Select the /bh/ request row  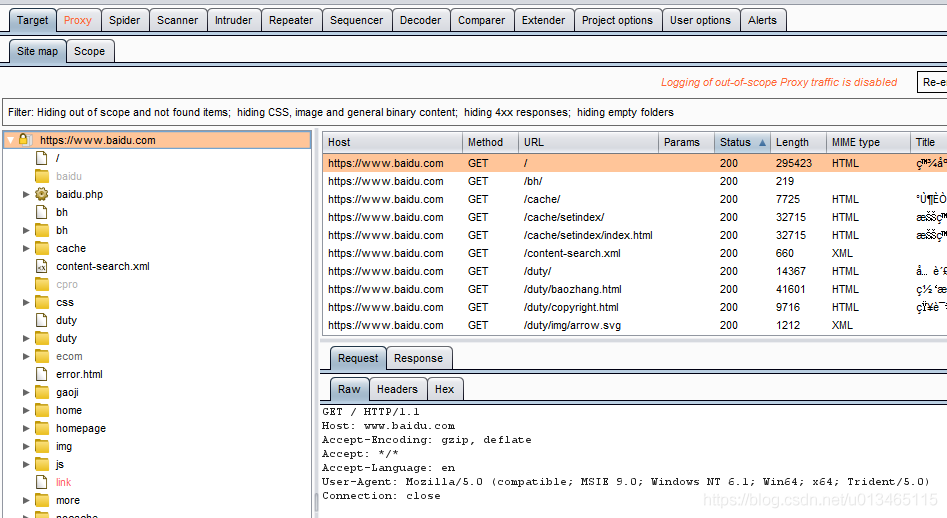pos(635,181)
